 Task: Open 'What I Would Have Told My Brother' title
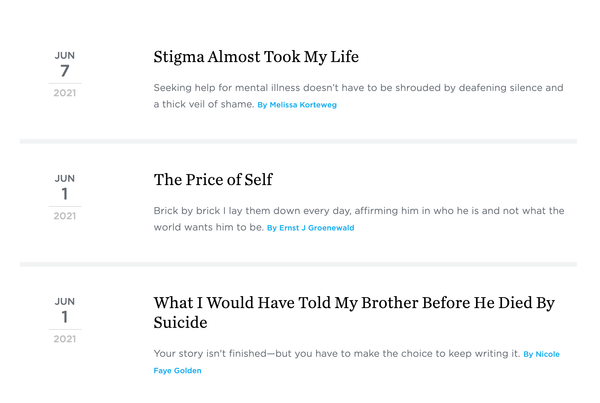tap(354, 302)
